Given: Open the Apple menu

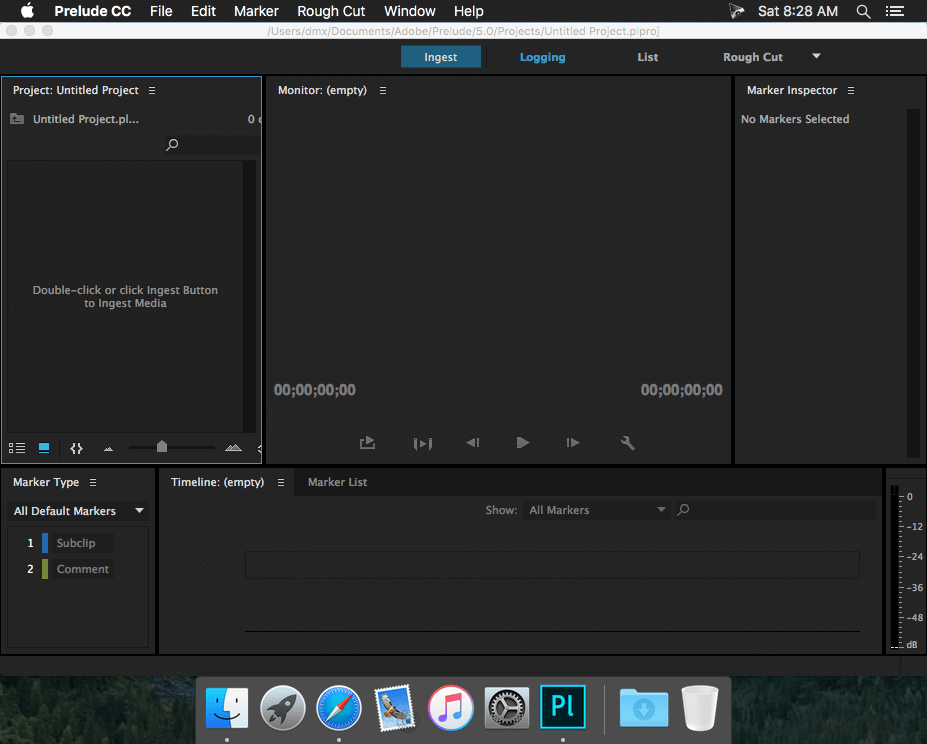Looking at the screenshot, I should tap(27, 11).
